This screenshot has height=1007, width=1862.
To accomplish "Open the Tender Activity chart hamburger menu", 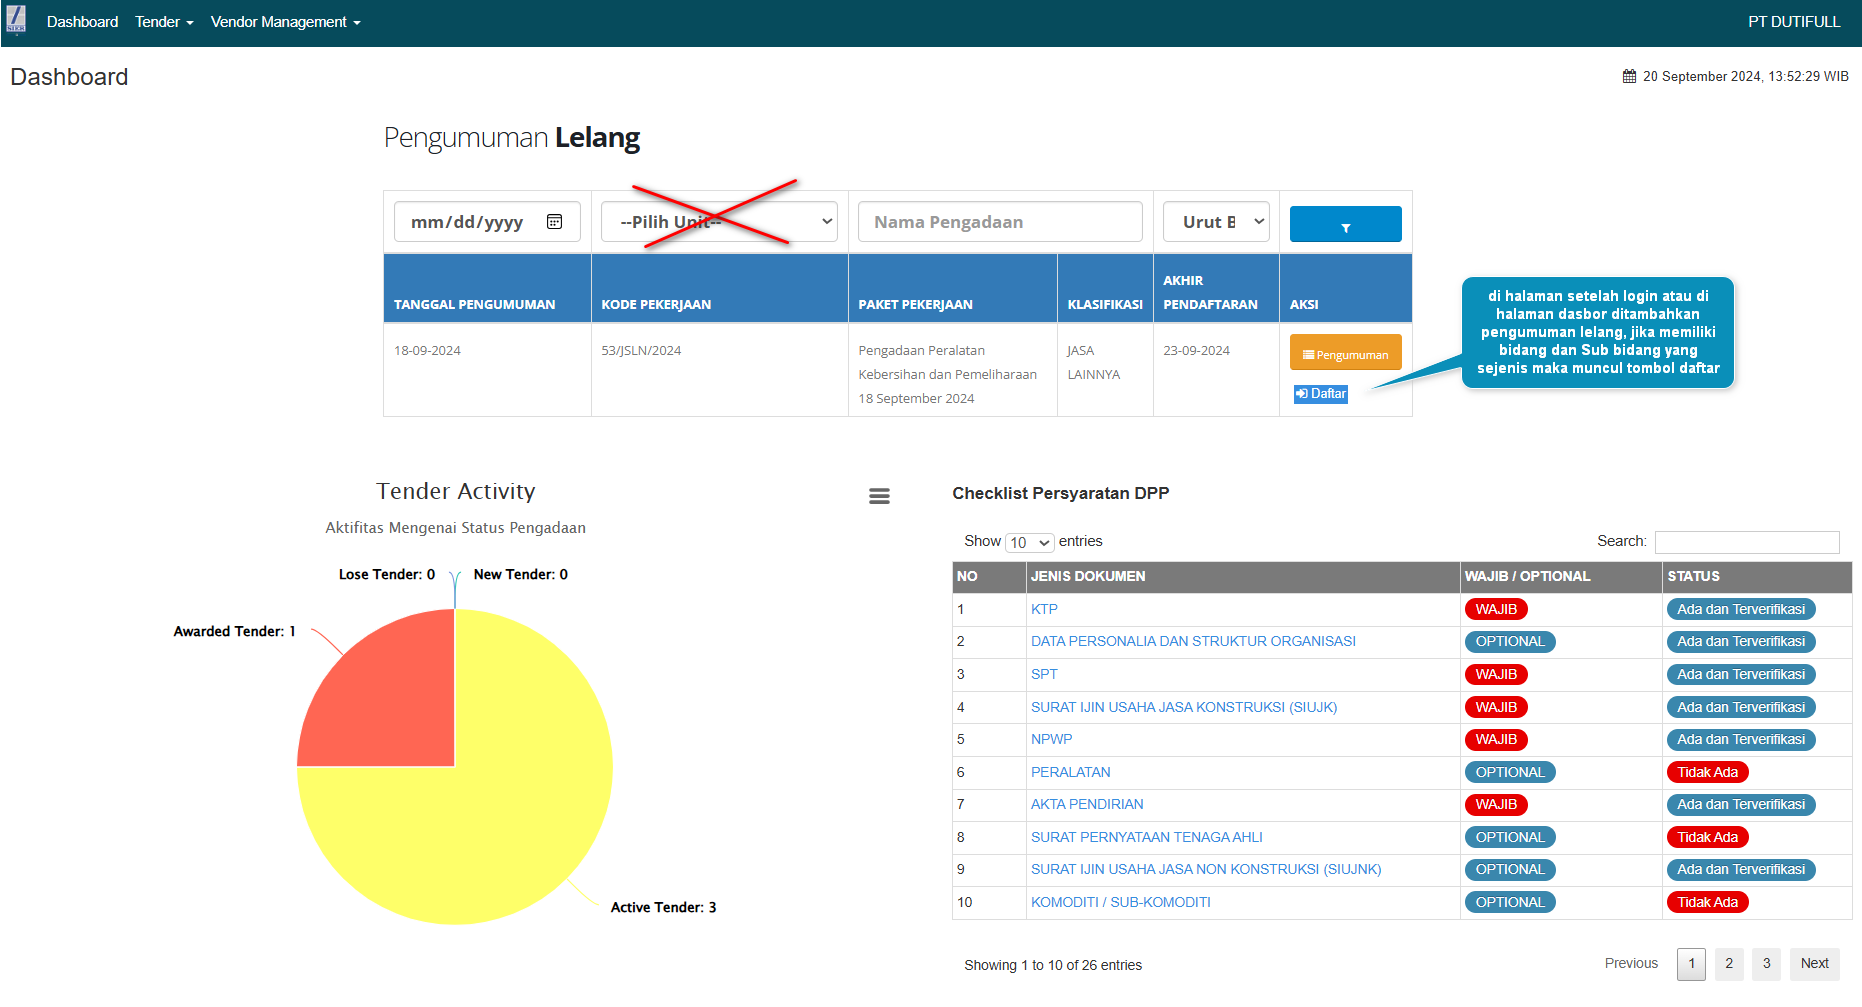I will coord(879,496).
